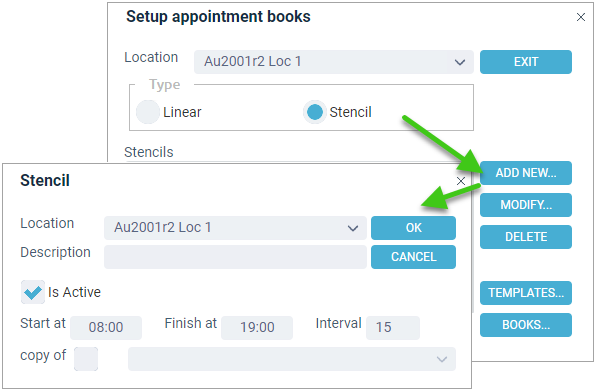Select the Linear type radio button
594x389 pixels.
click(x=148, y=112)
